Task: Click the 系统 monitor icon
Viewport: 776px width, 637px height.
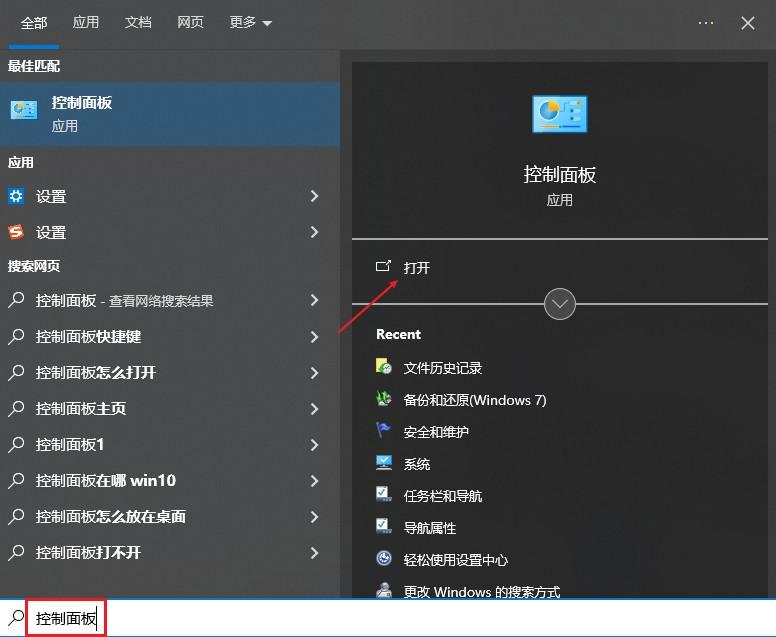Action: point(384,462)
